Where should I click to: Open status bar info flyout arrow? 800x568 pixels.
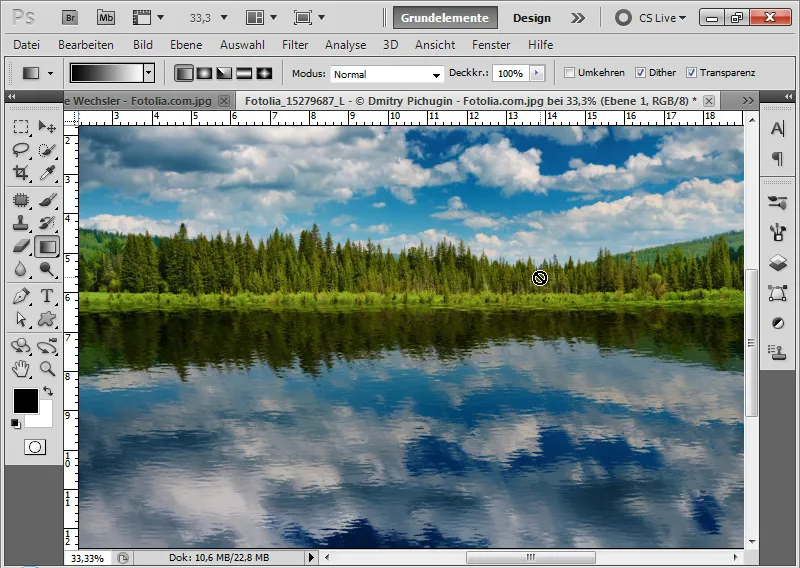(x=311, y=557)
